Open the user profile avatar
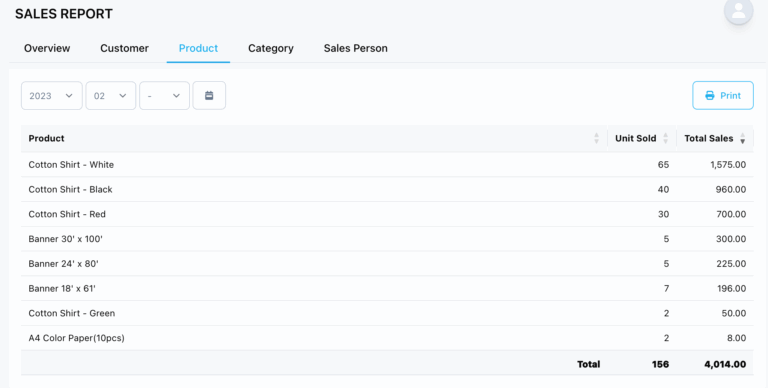 738,10
